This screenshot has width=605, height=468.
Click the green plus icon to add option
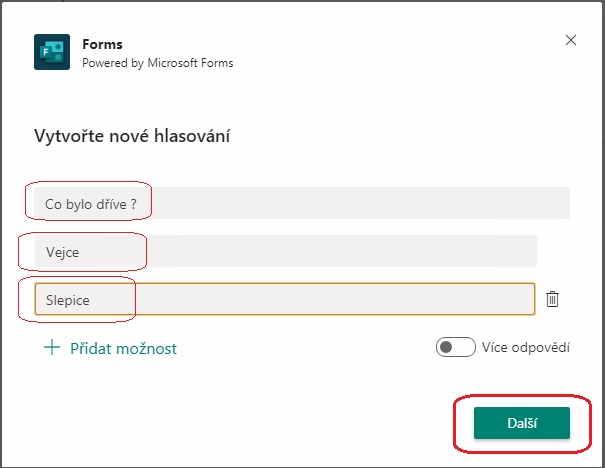click(x=52, y=348)
